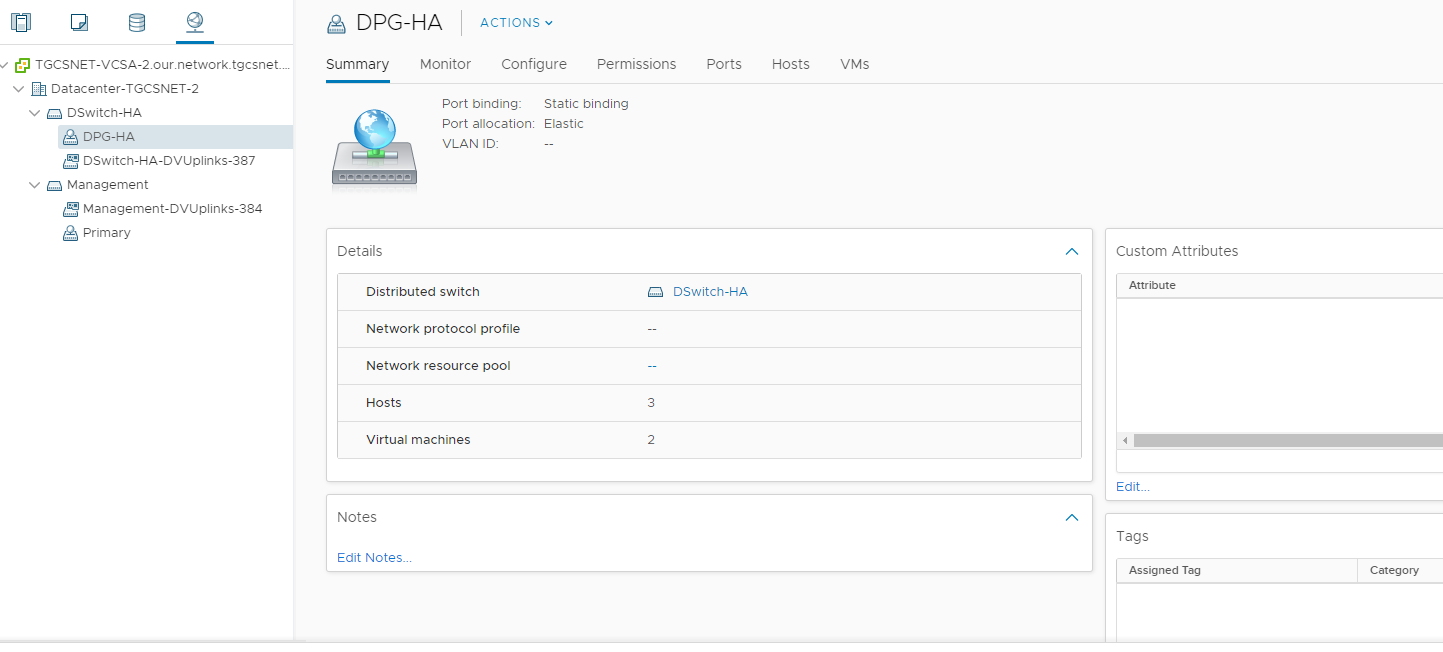
Task: Collapse the DSwitch-HA tree node
Action: point(35,113)
